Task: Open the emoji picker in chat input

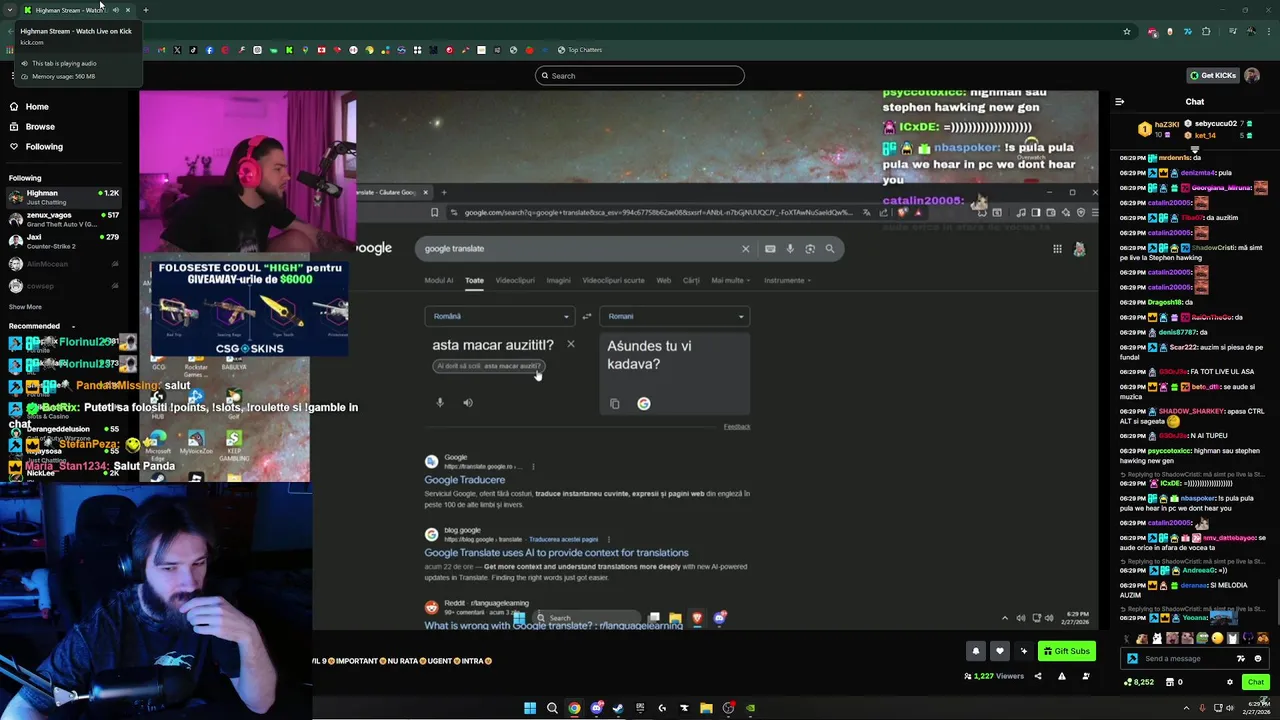Action: (x=1258, y=658)
